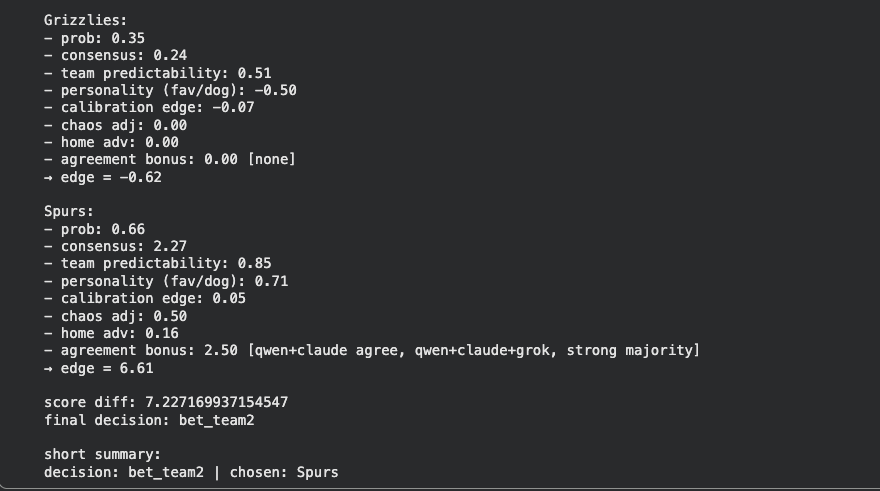Click the "Spurs:" heading line
The image size is (880, 491).
coord(69,211)
